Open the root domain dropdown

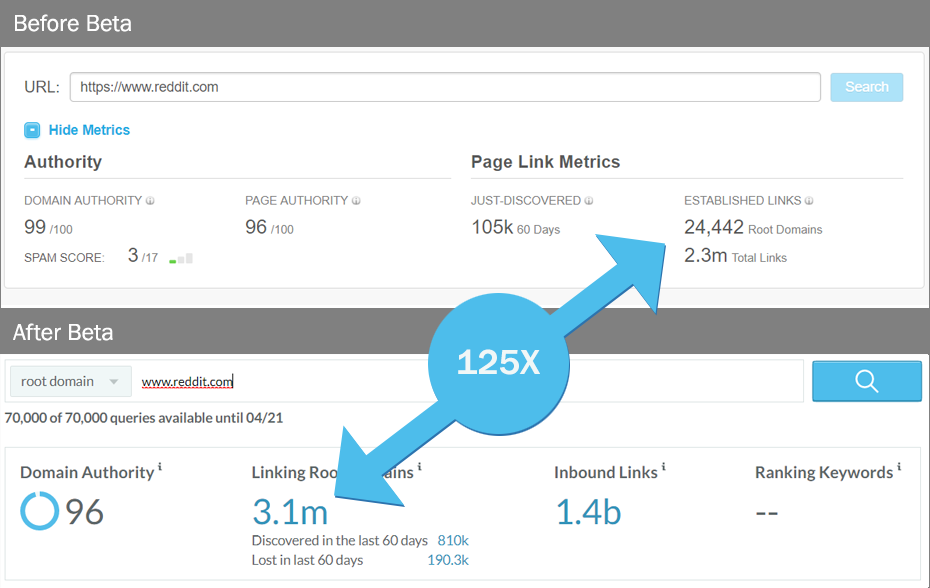[x=71, y=381]
